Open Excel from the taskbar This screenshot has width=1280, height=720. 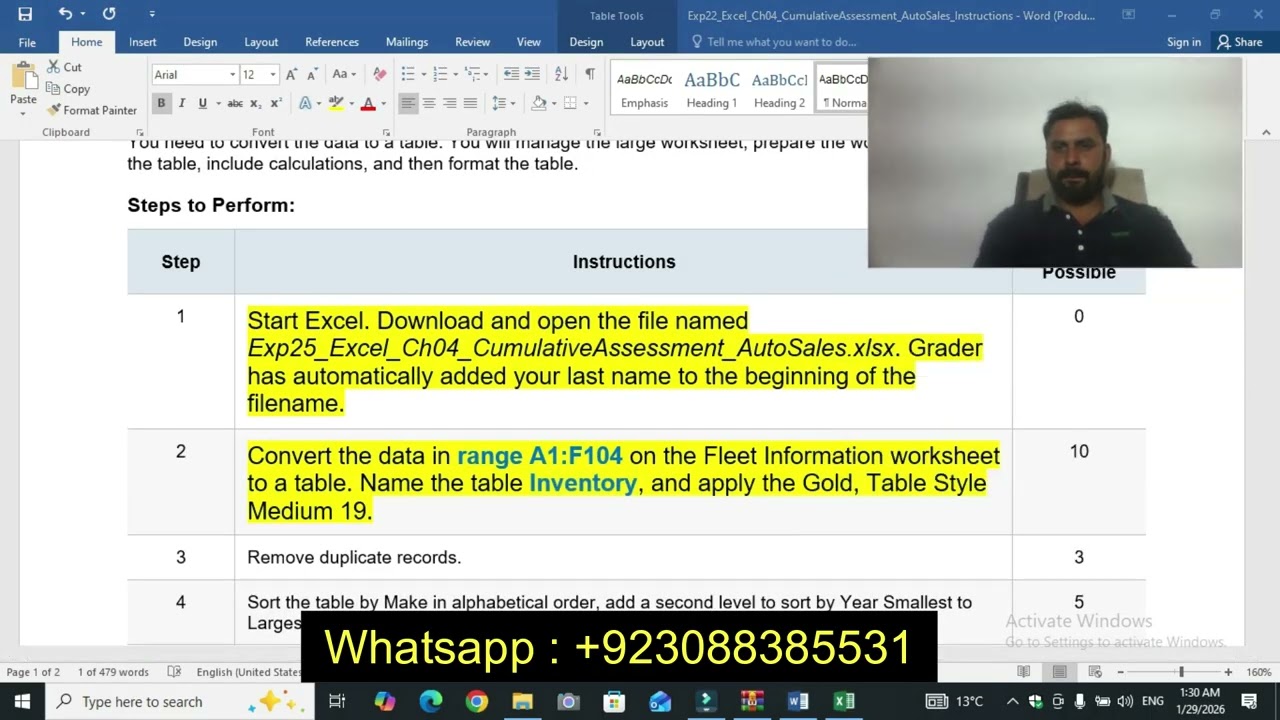tap(844, 702)
